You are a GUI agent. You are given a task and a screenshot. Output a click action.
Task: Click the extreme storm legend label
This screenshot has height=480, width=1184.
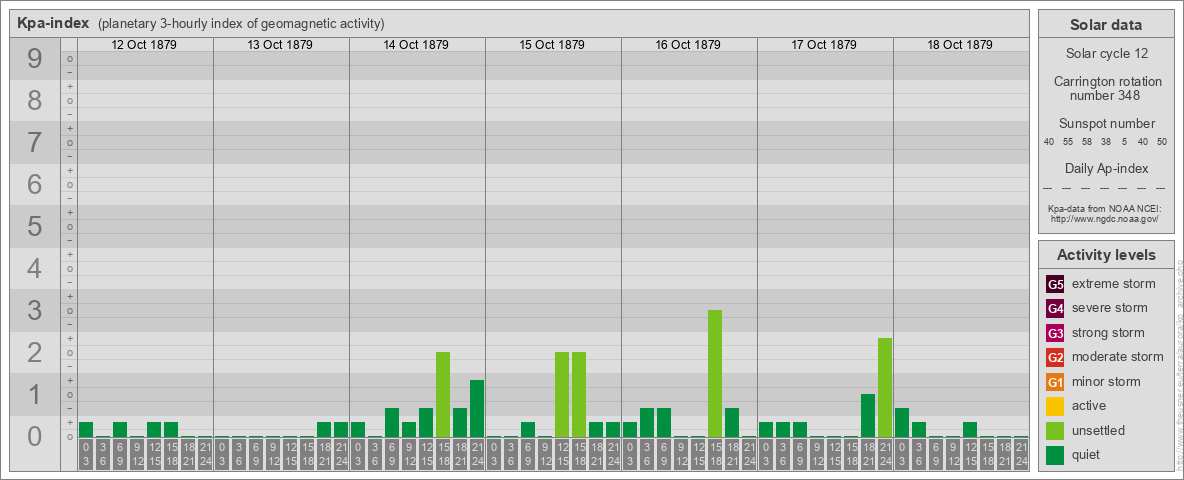(x=1114, y=284)
